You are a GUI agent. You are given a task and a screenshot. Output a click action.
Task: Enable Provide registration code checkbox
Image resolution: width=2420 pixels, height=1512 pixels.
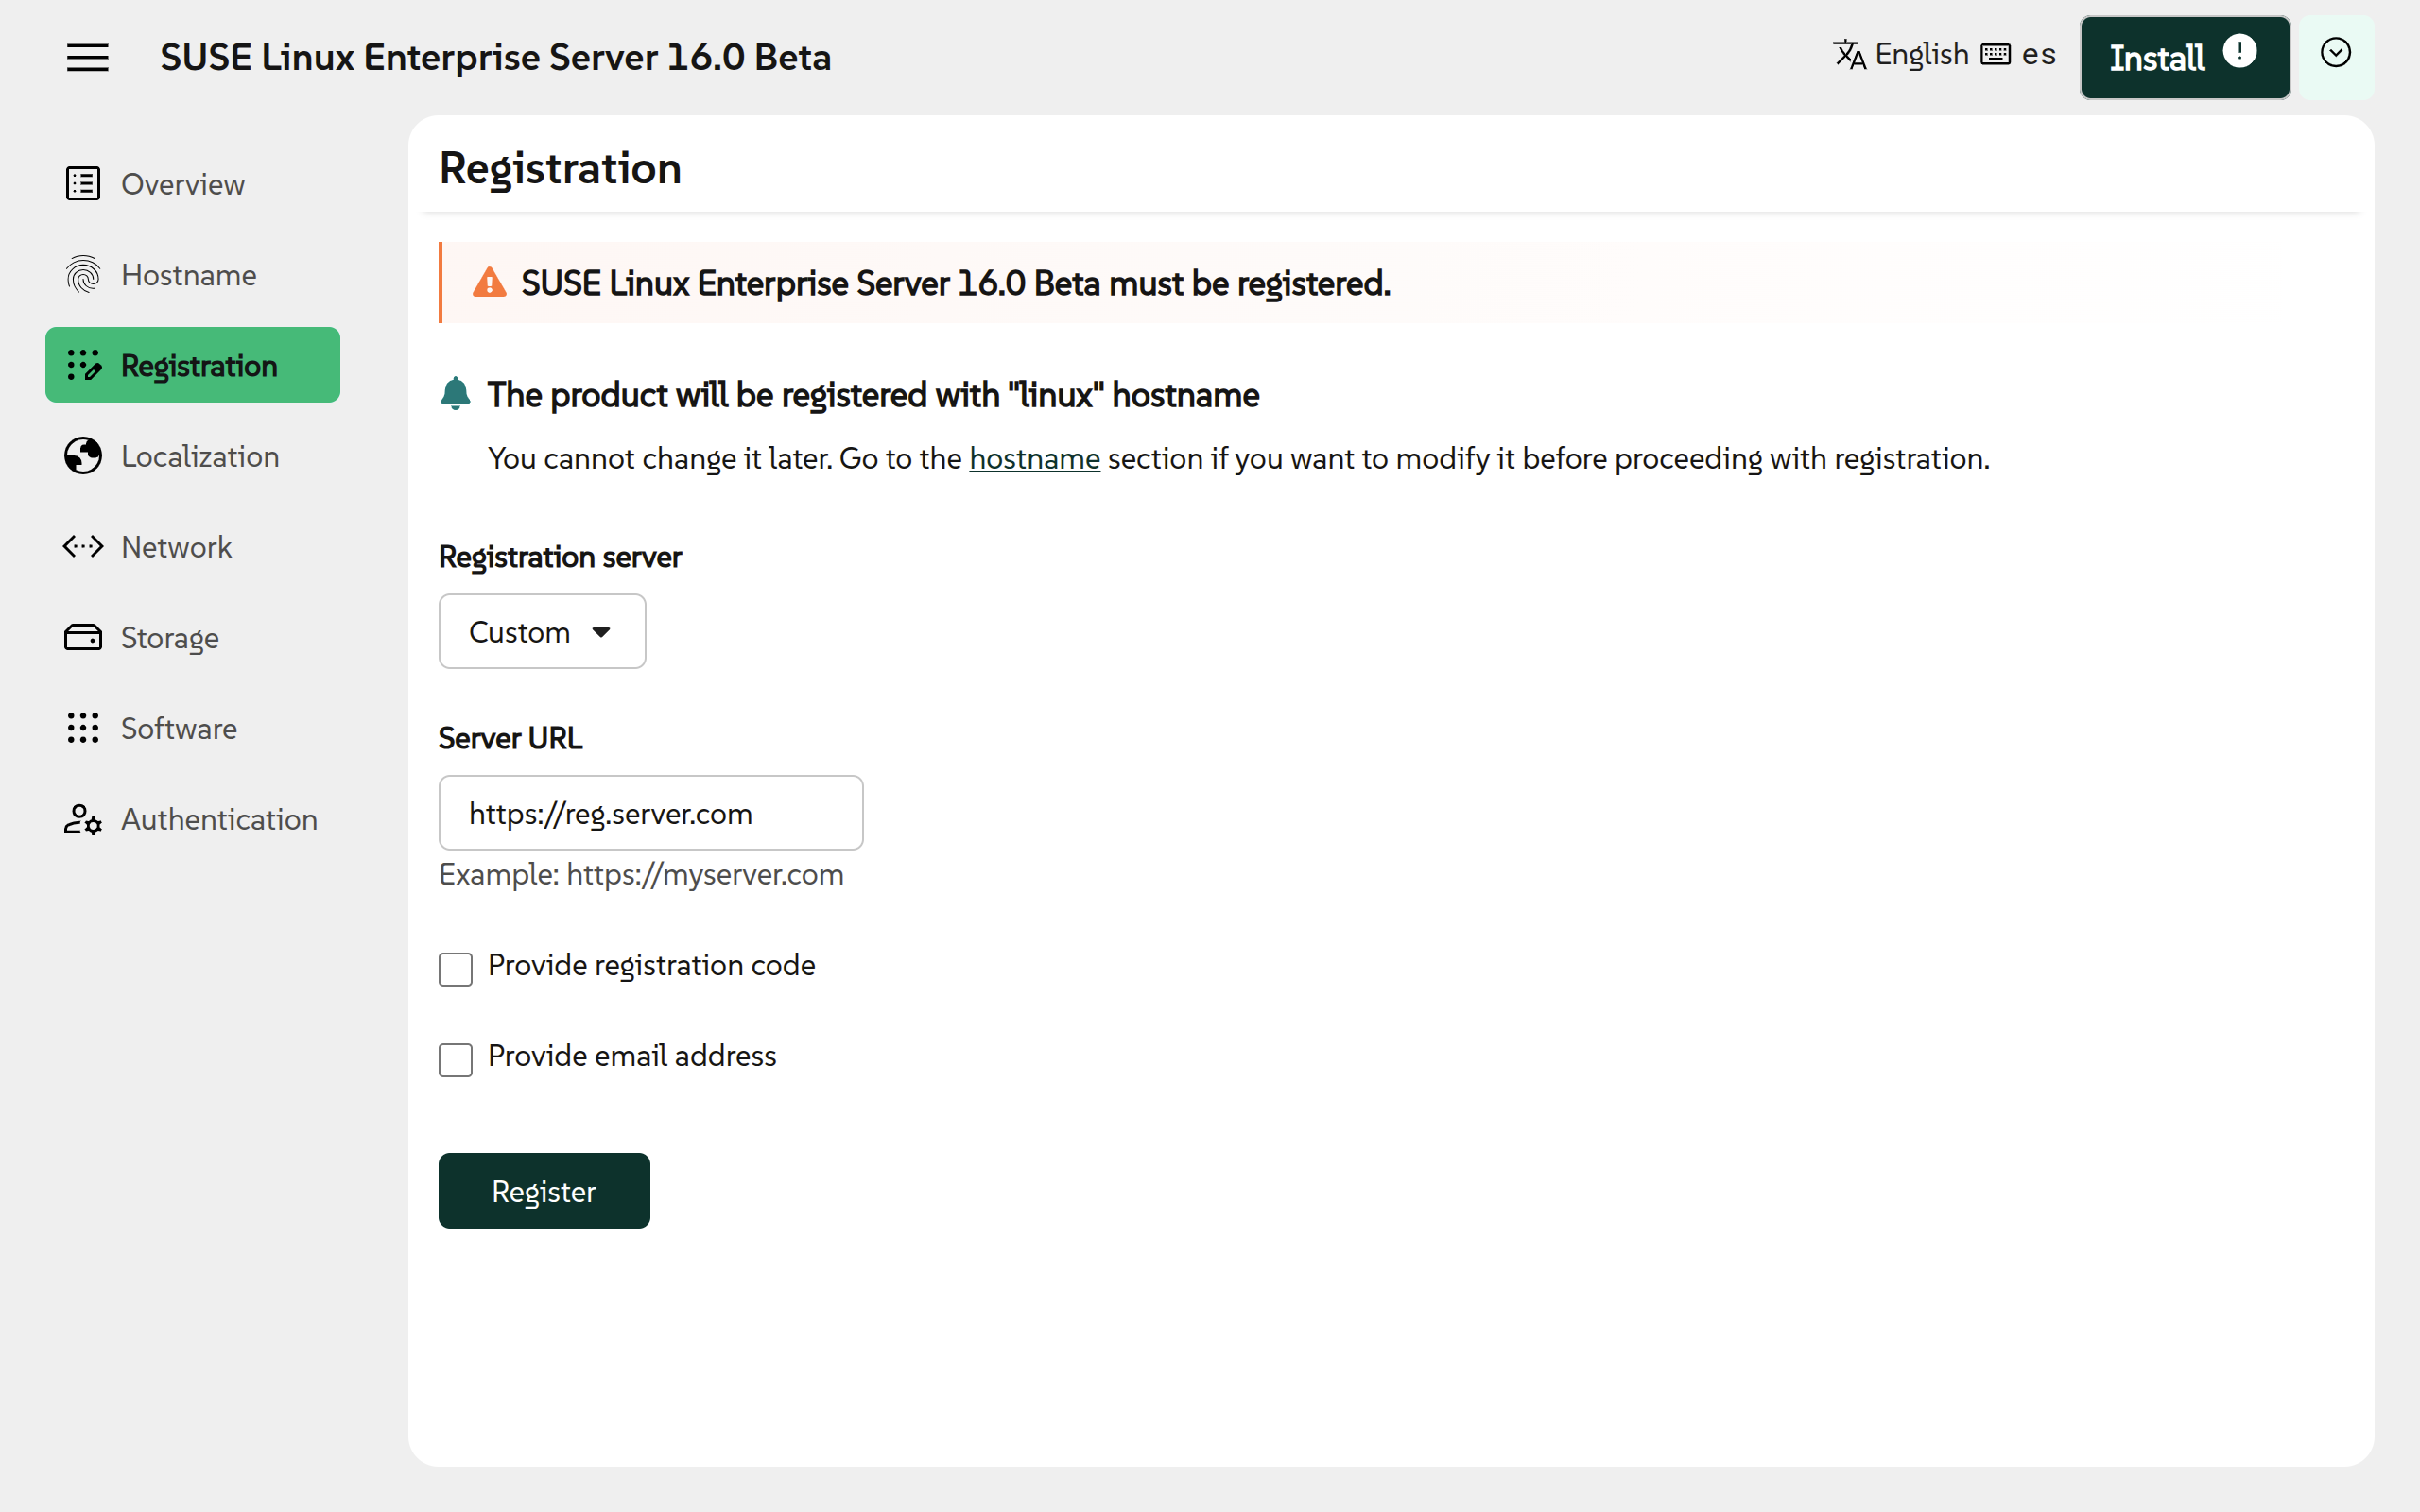[x=455, y=969]
